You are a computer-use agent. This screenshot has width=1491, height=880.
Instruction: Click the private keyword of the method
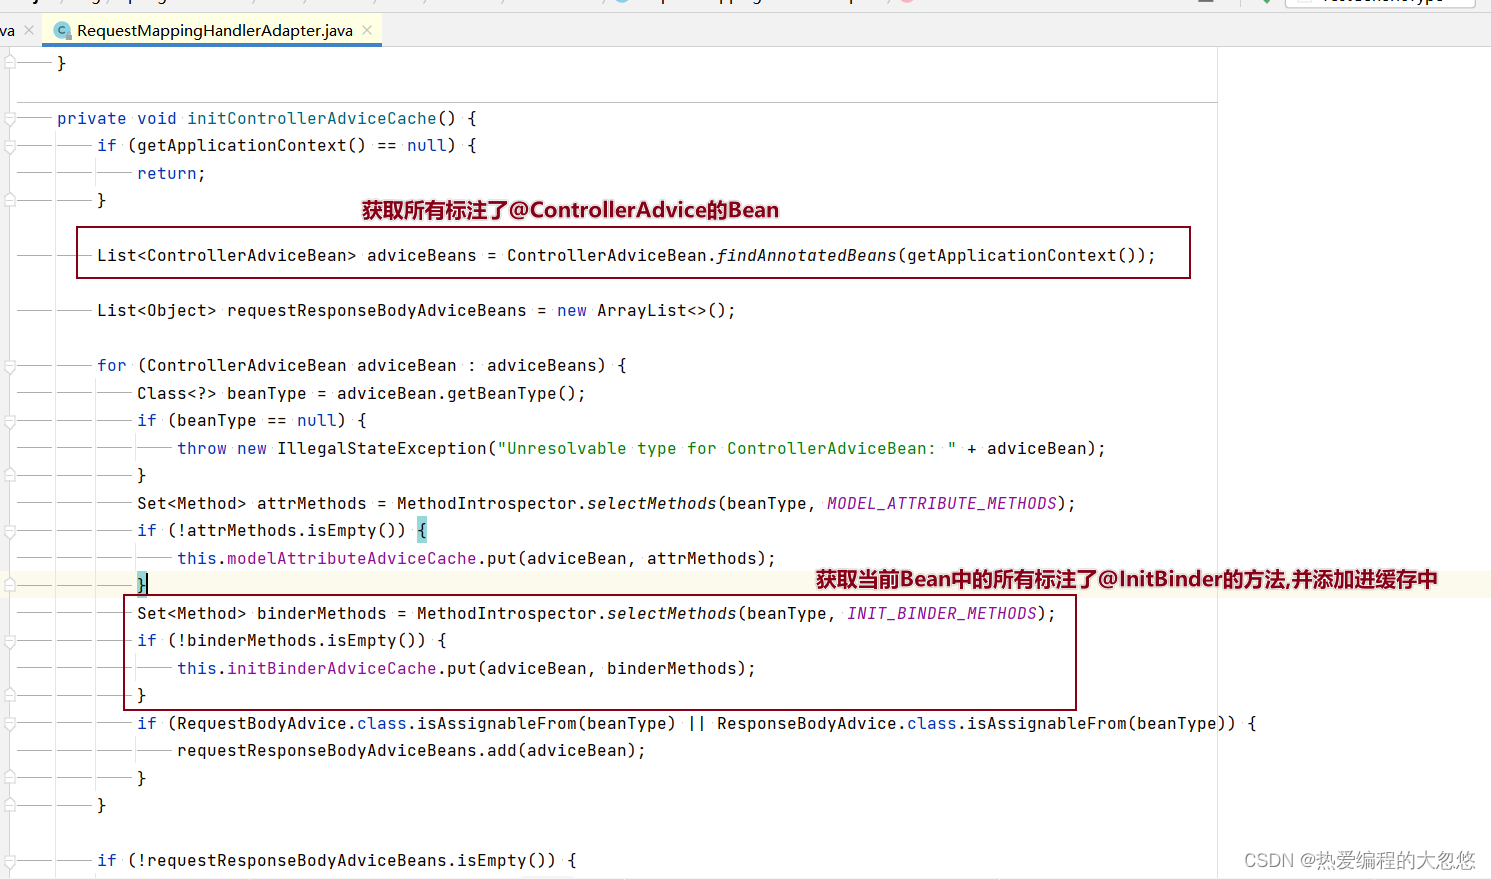tap(92, 118)
